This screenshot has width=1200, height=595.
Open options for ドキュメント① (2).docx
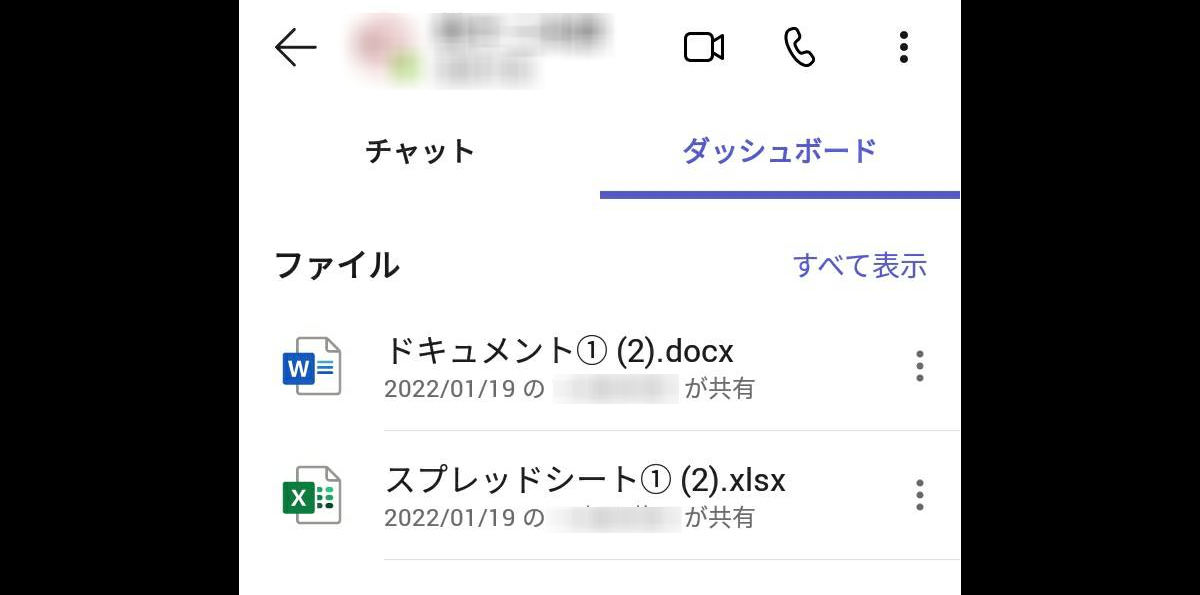pyautogui.click(x=920, y=366)
